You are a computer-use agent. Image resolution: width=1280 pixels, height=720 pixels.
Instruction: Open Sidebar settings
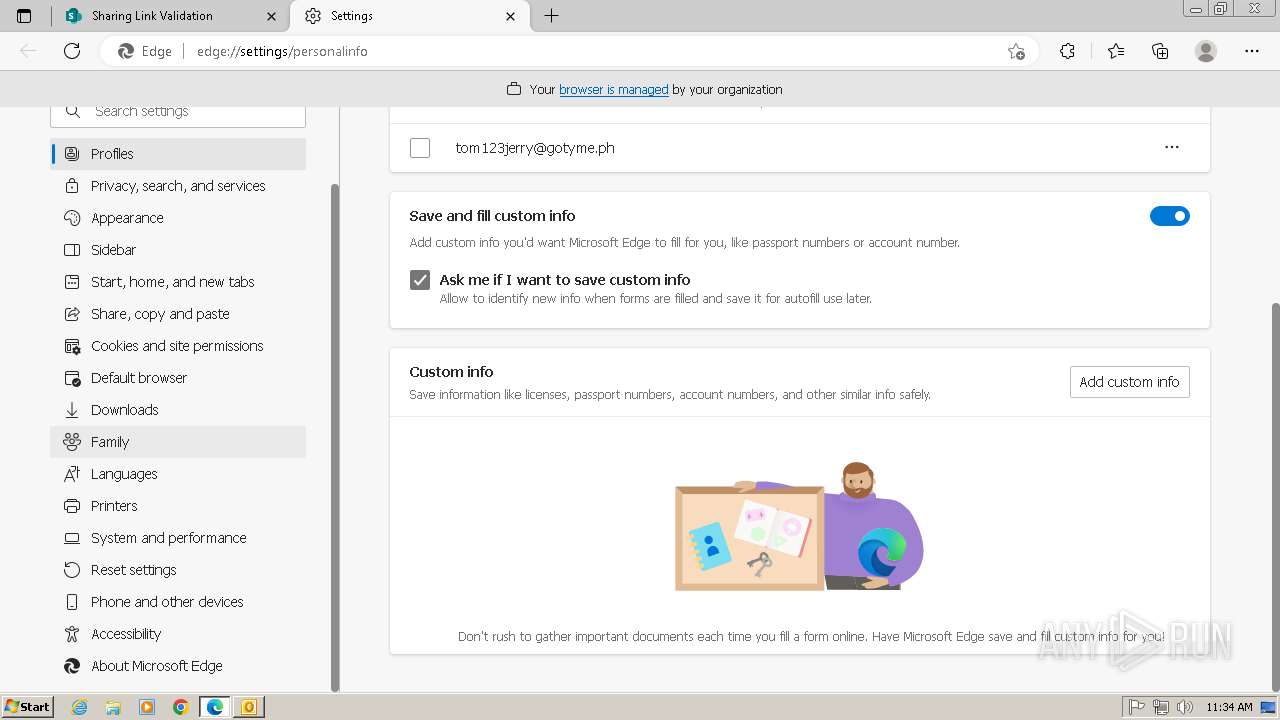[x=178, y=250]
